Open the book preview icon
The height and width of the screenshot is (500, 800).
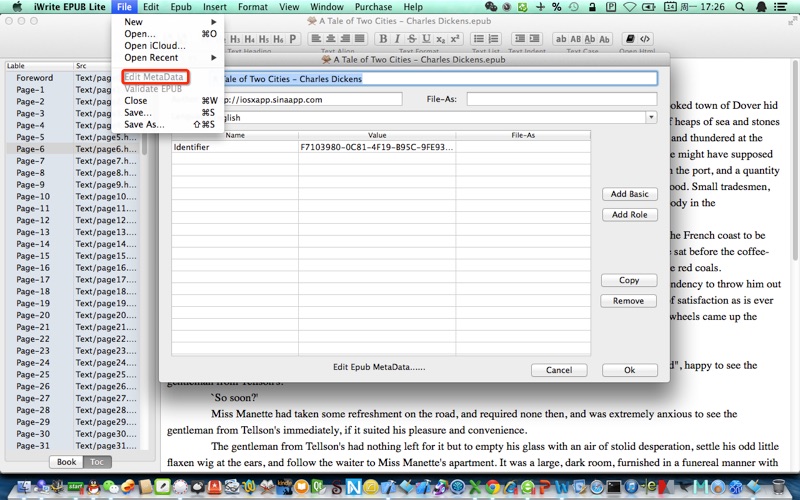point(630,39)
